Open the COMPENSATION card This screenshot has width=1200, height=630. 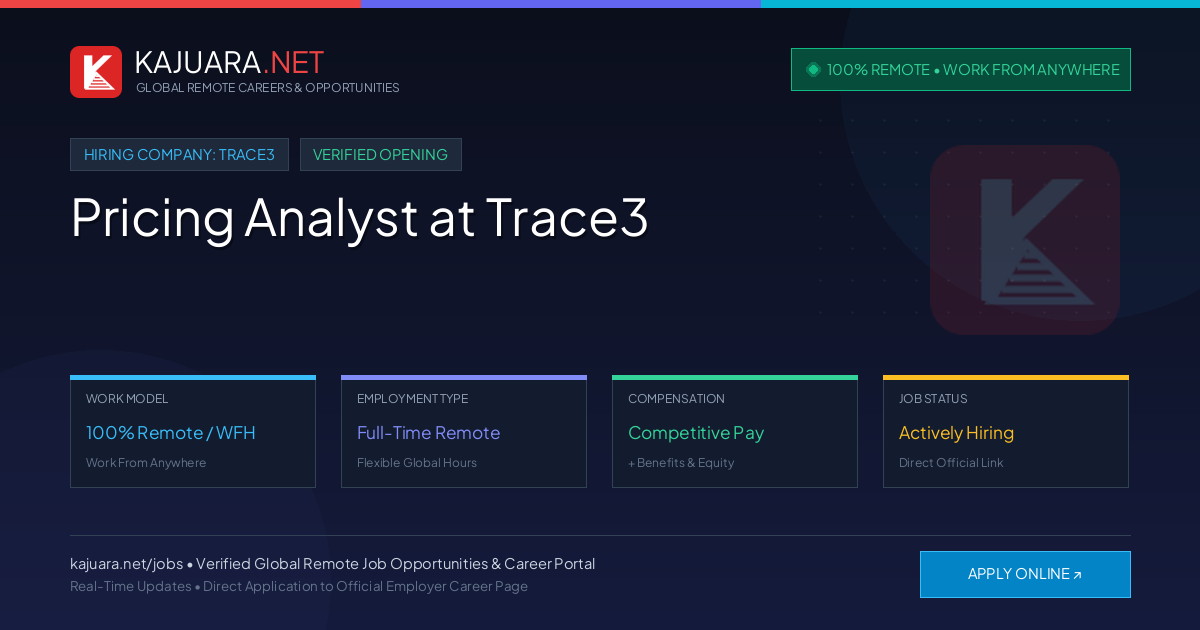click(x=735, y=432)
